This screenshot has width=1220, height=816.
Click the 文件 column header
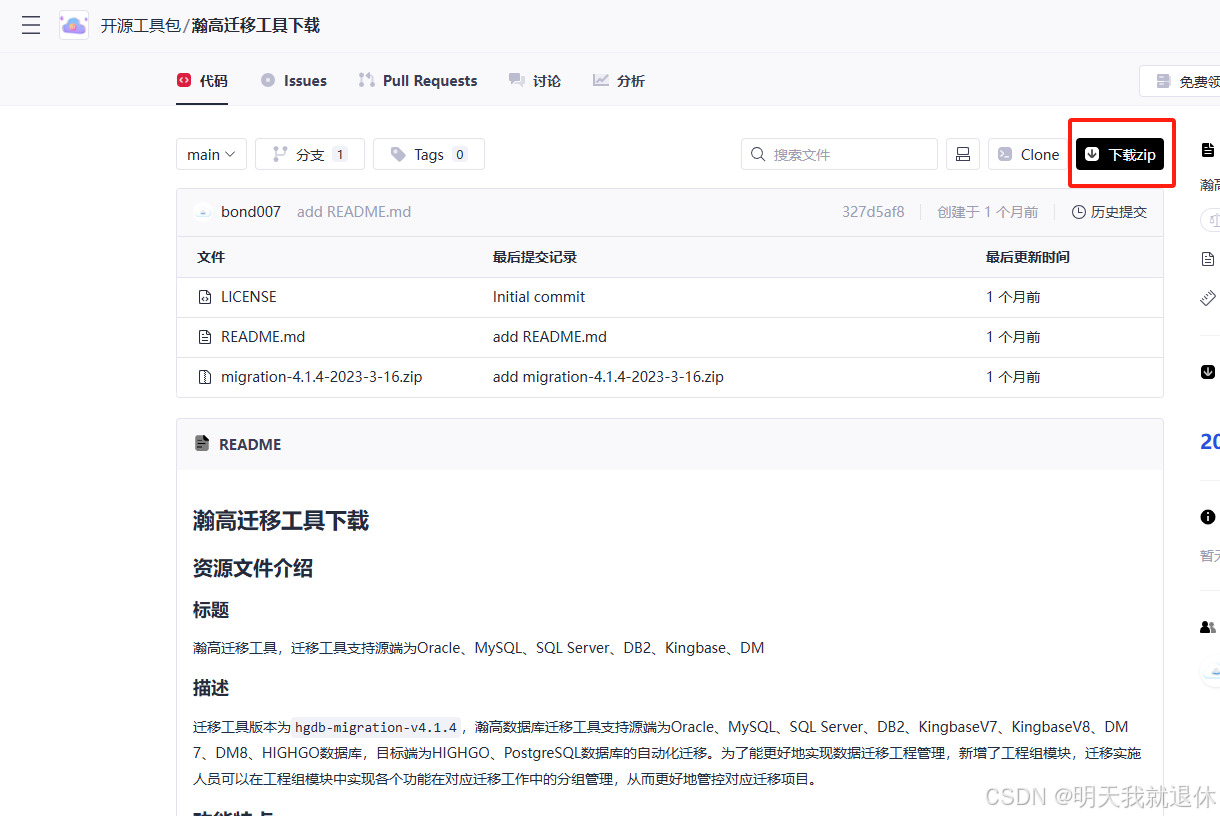point(211,257)
